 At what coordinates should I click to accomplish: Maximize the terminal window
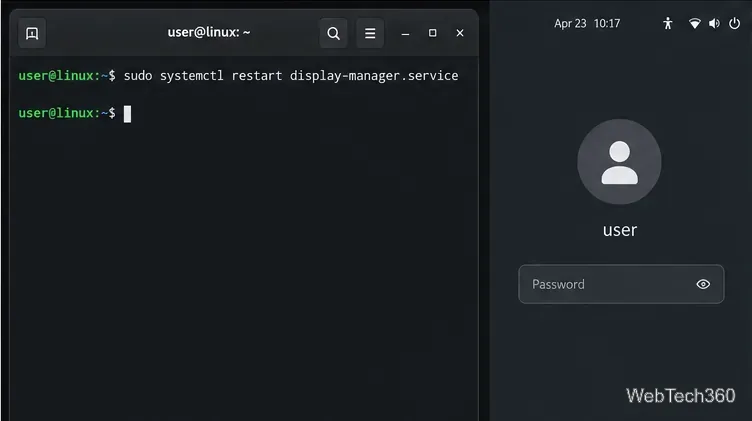click(x=433, y=33)
